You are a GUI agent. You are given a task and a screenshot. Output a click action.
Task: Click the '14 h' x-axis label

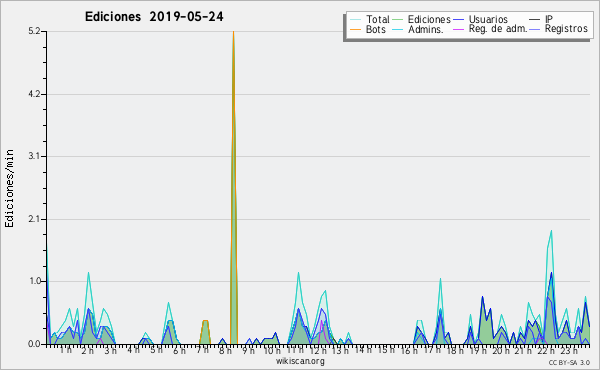coord(363,350)
